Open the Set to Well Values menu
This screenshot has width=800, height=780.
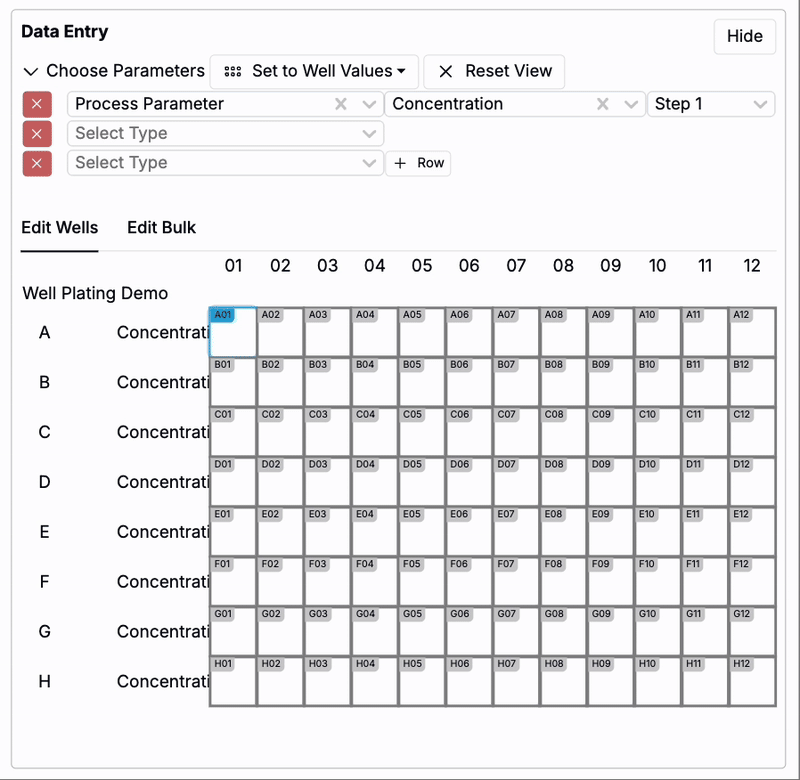click(x=314, y=71)
